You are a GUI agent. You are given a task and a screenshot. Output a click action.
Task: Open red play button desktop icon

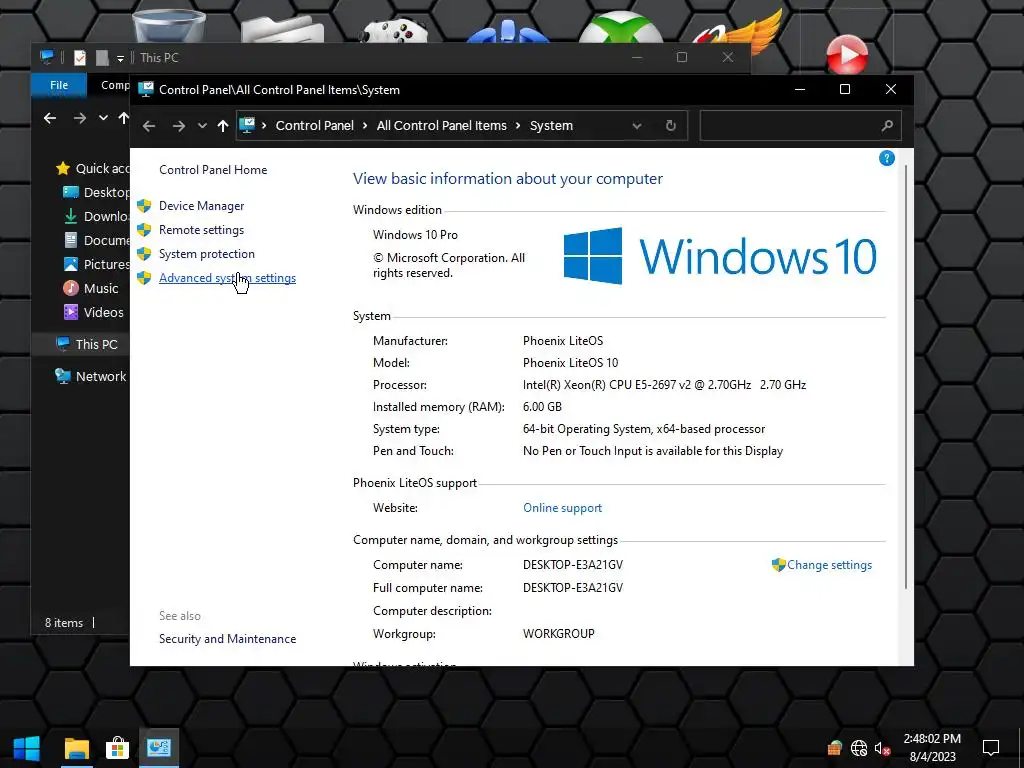pos(847,55)
